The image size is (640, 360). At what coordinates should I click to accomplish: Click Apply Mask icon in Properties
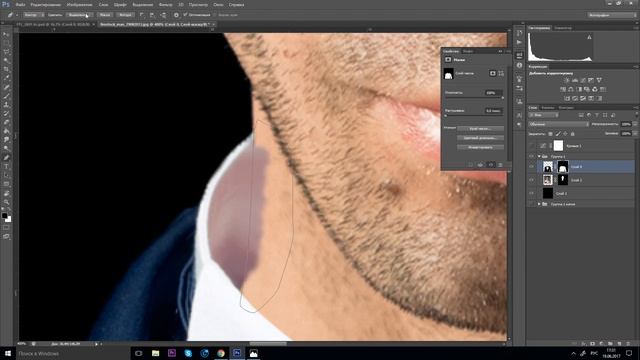(x=480, y=165)
